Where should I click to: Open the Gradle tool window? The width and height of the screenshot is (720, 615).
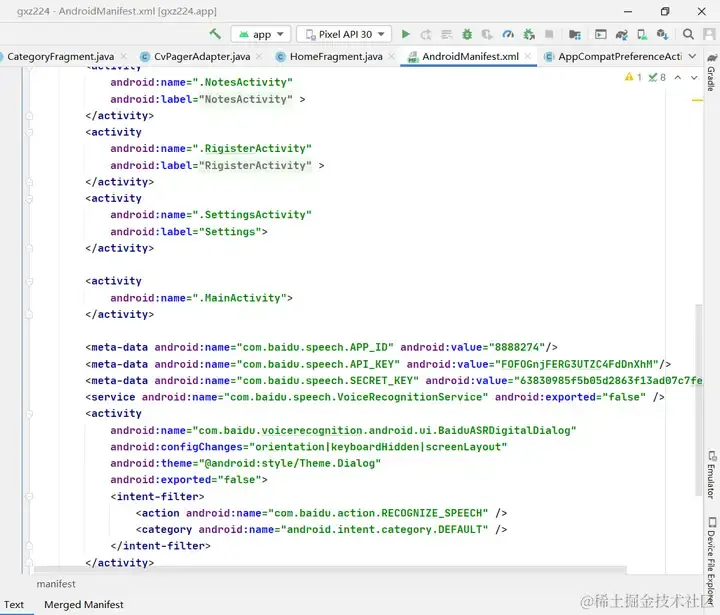pos(711,73)
